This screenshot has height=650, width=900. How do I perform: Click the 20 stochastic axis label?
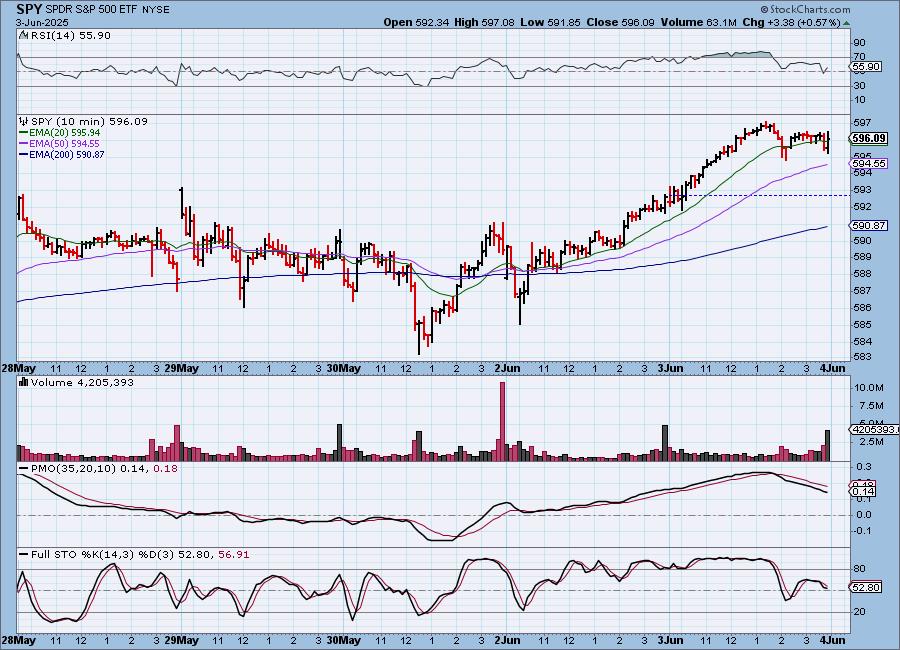(859, 612)
